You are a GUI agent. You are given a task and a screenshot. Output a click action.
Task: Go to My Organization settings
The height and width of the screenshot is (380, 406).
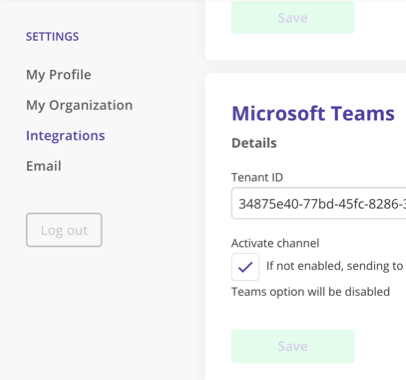click(x=79, y=105)
